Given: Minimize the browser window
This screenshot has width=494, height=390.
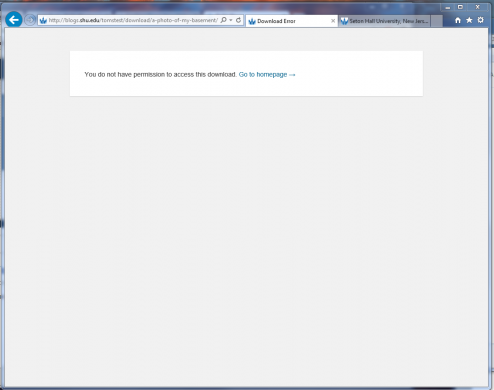Looking at the screenshot, I should coord(448,7).
